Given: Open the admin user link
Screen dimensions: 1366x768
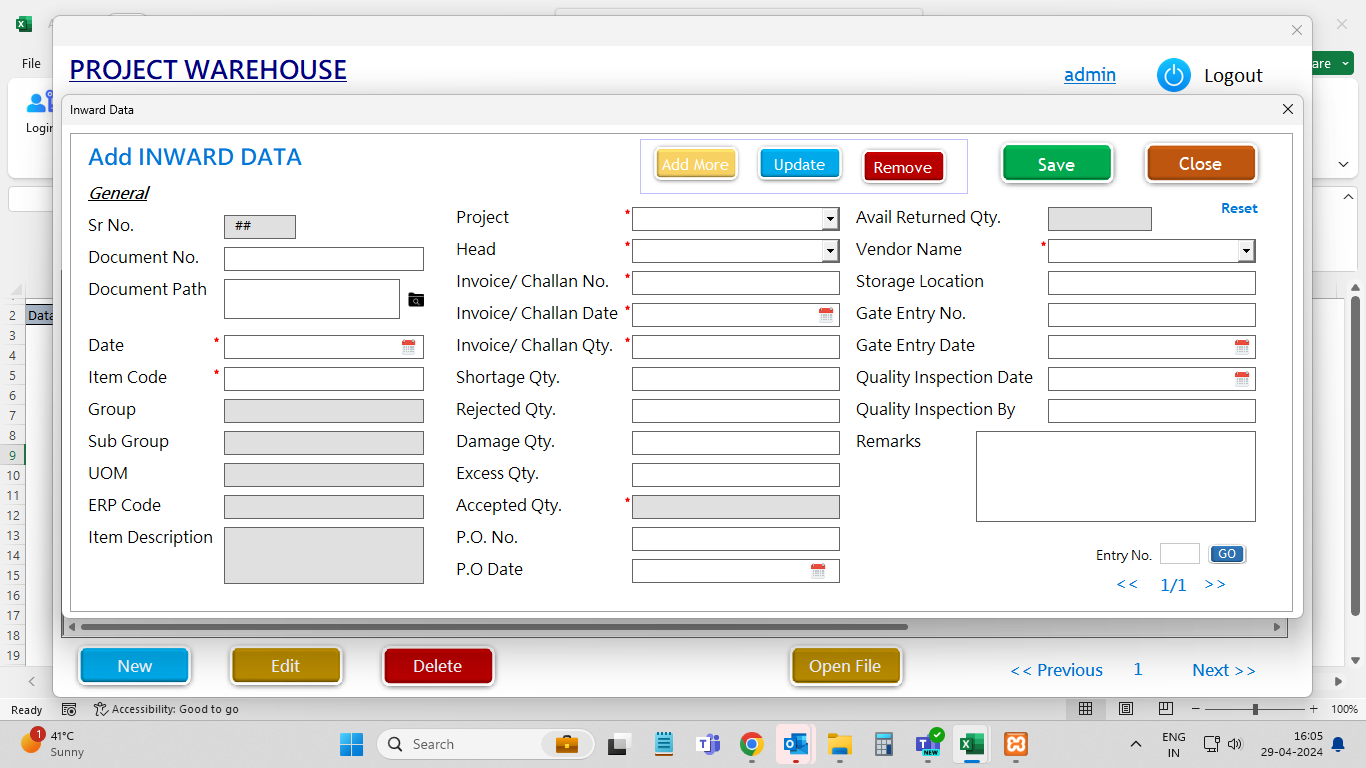Looking at the screenshot, I should 1089,75.
